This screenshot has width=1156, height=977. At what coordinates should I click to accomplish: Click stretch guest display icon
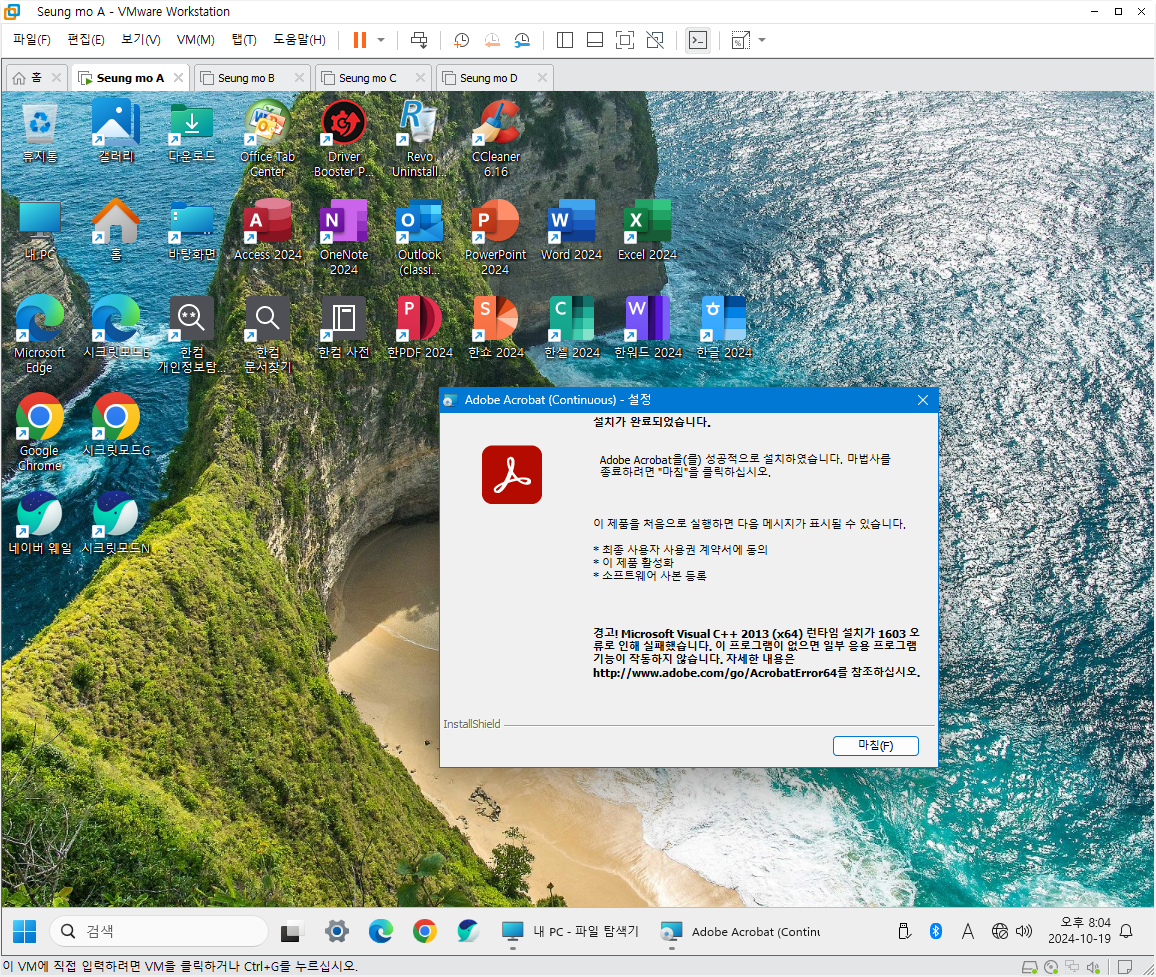click(740, 40)
